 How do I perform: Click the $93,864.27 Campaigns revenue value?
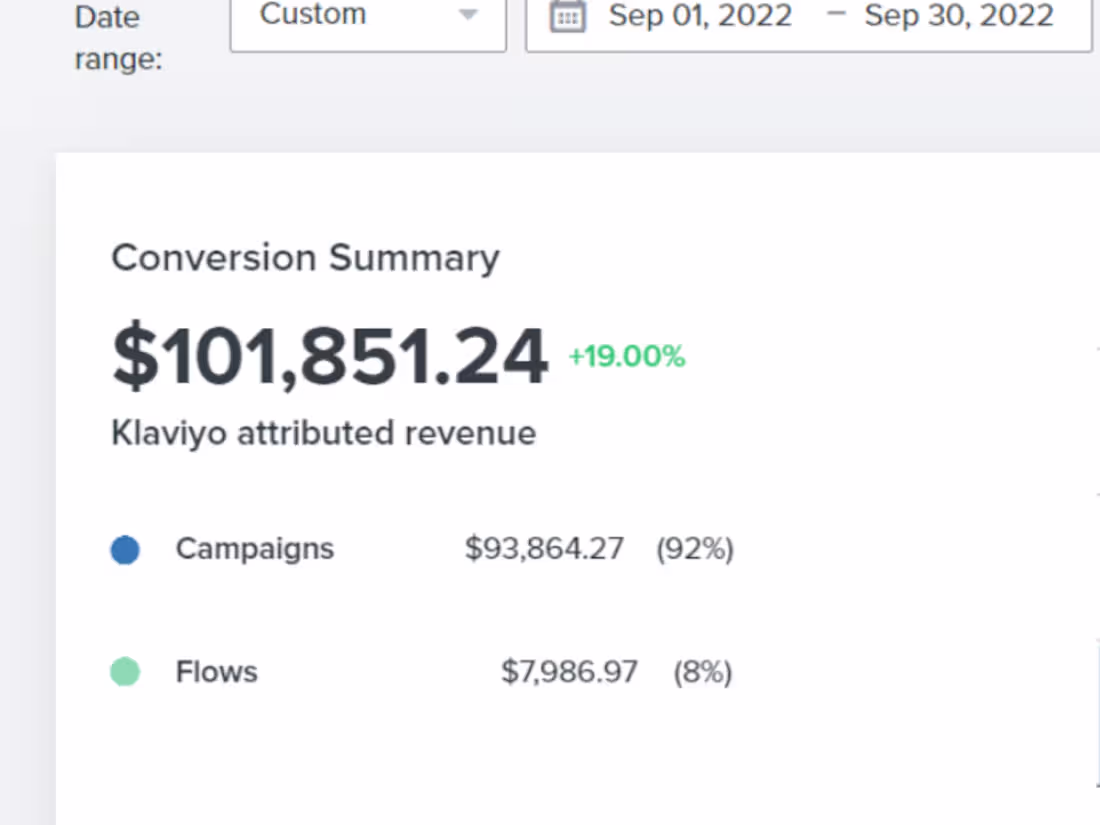click(544, 548)
